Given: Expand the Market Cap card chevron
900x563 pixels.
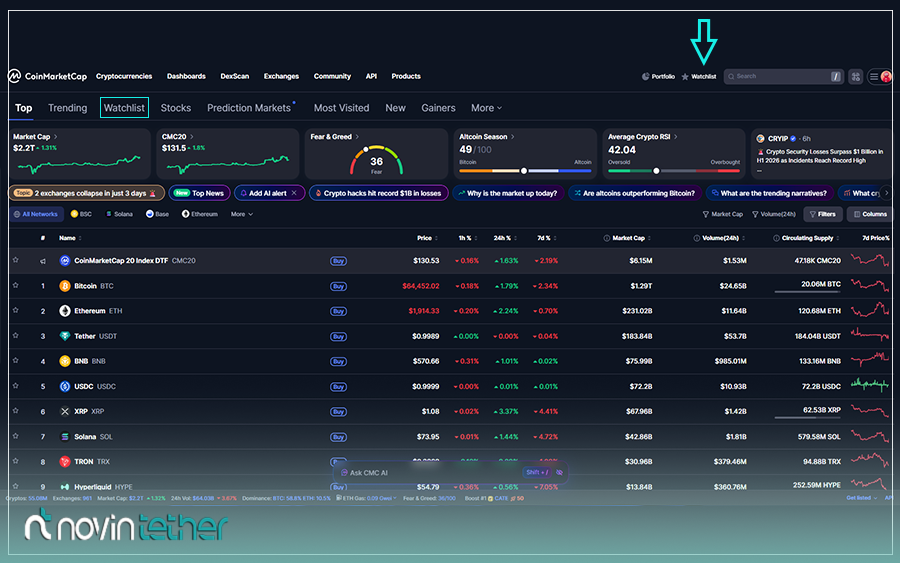Looking at the screenshot, I should click(55, 137).
